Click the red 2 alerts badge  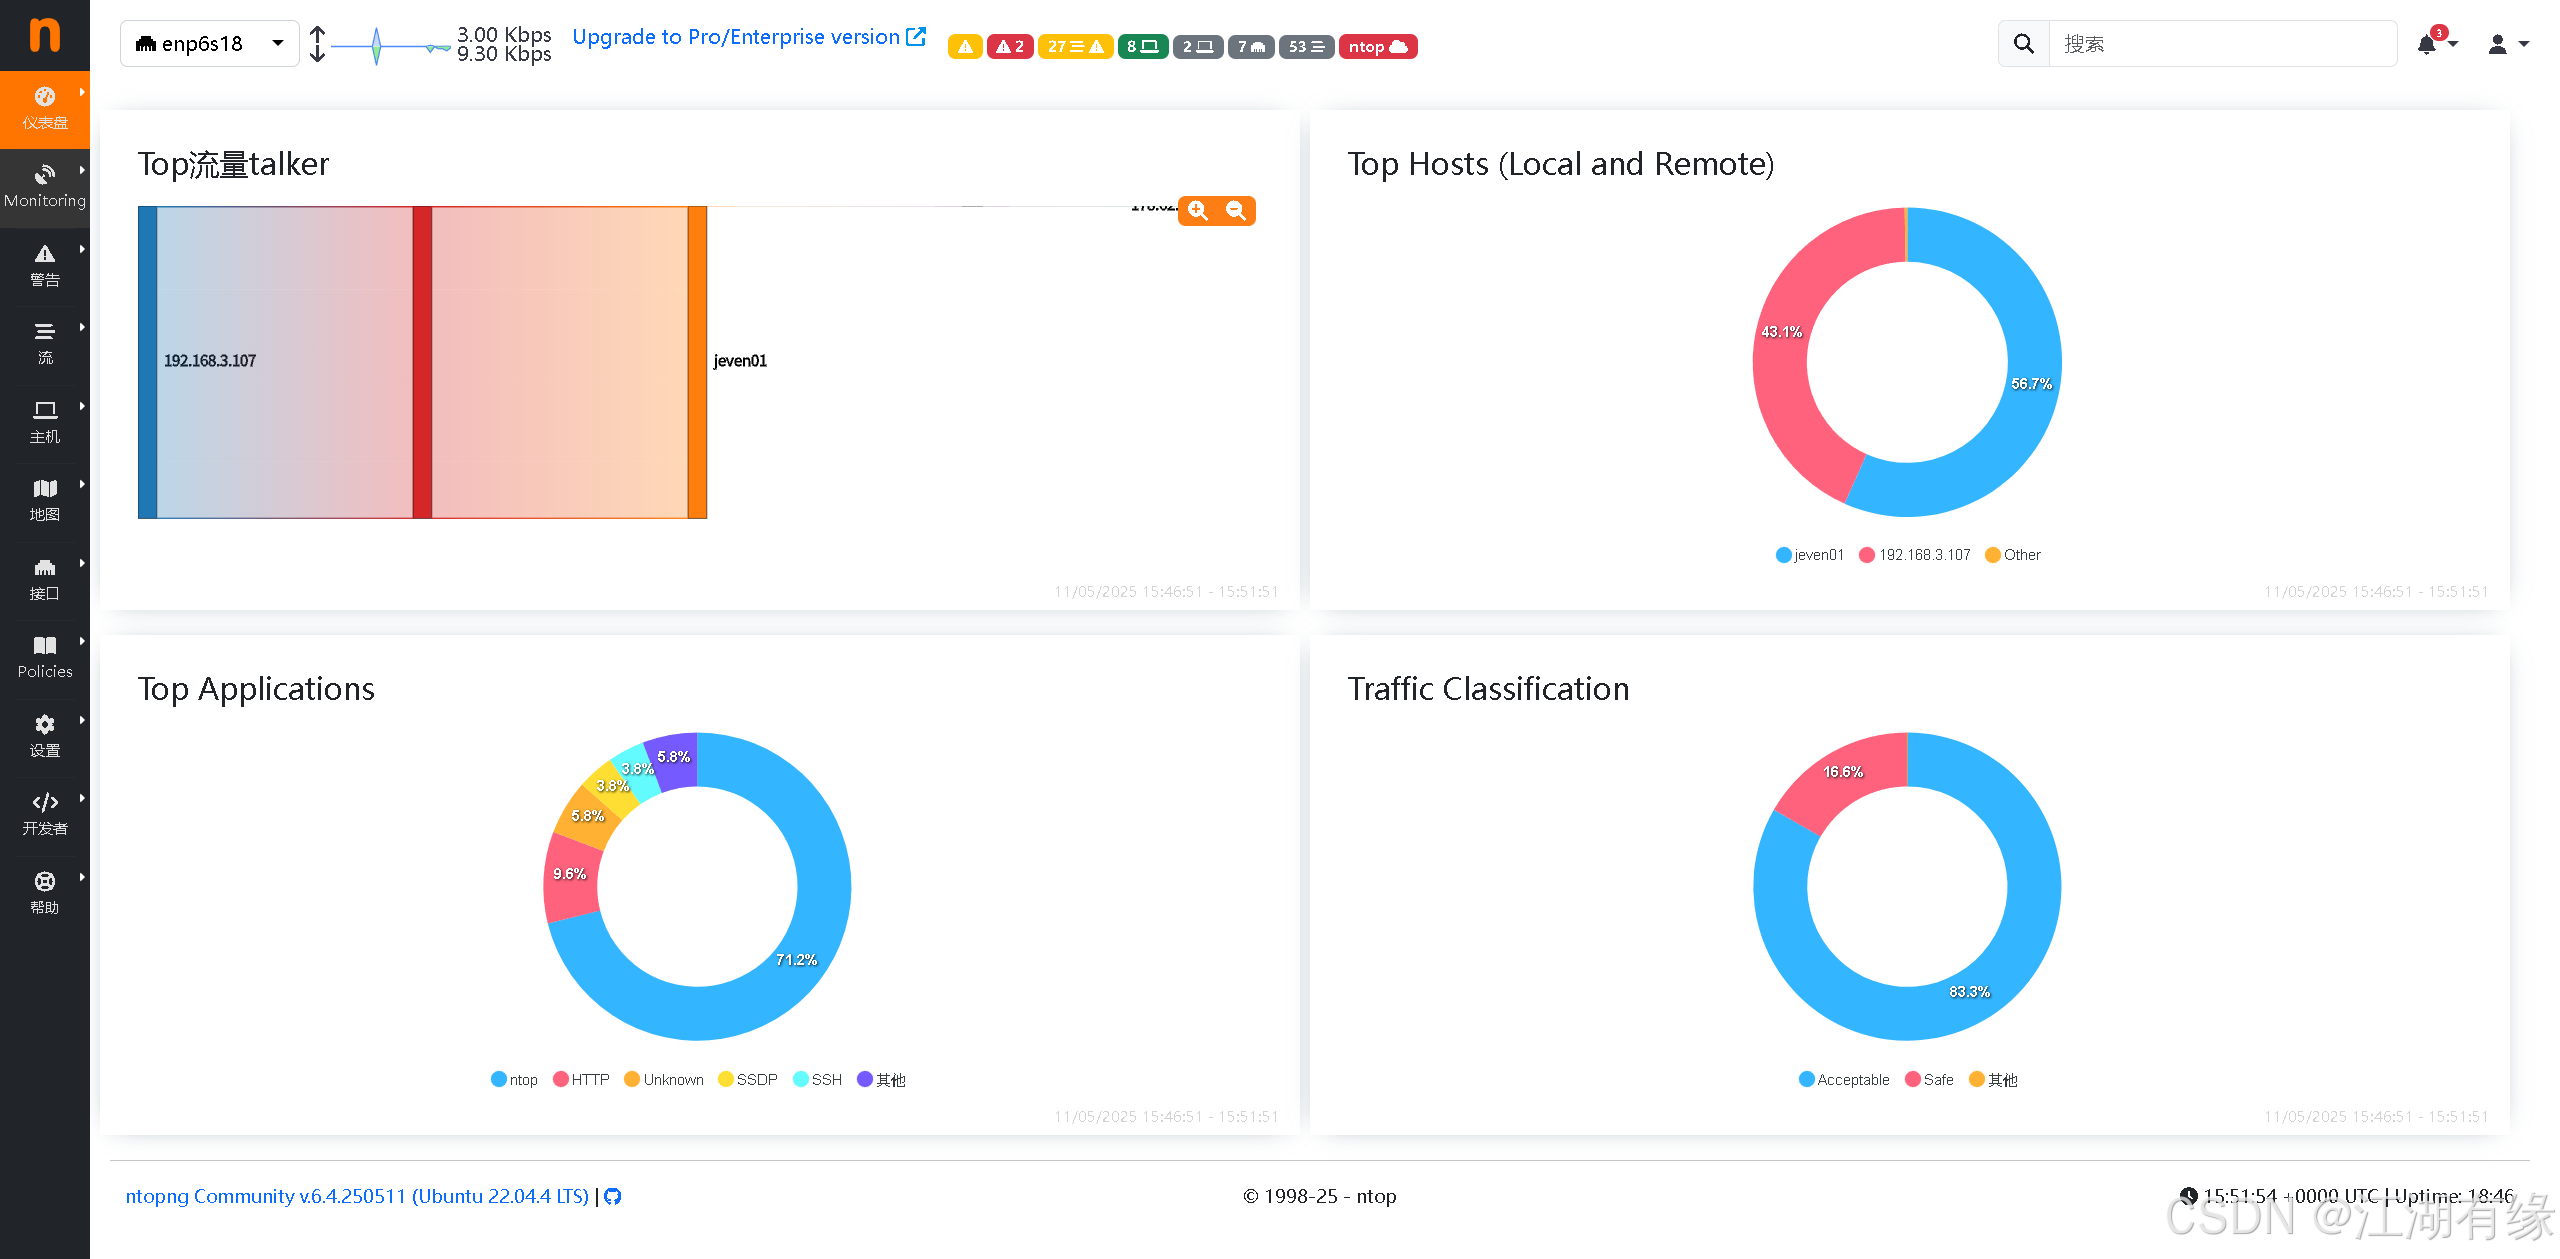click(1009, 46)
